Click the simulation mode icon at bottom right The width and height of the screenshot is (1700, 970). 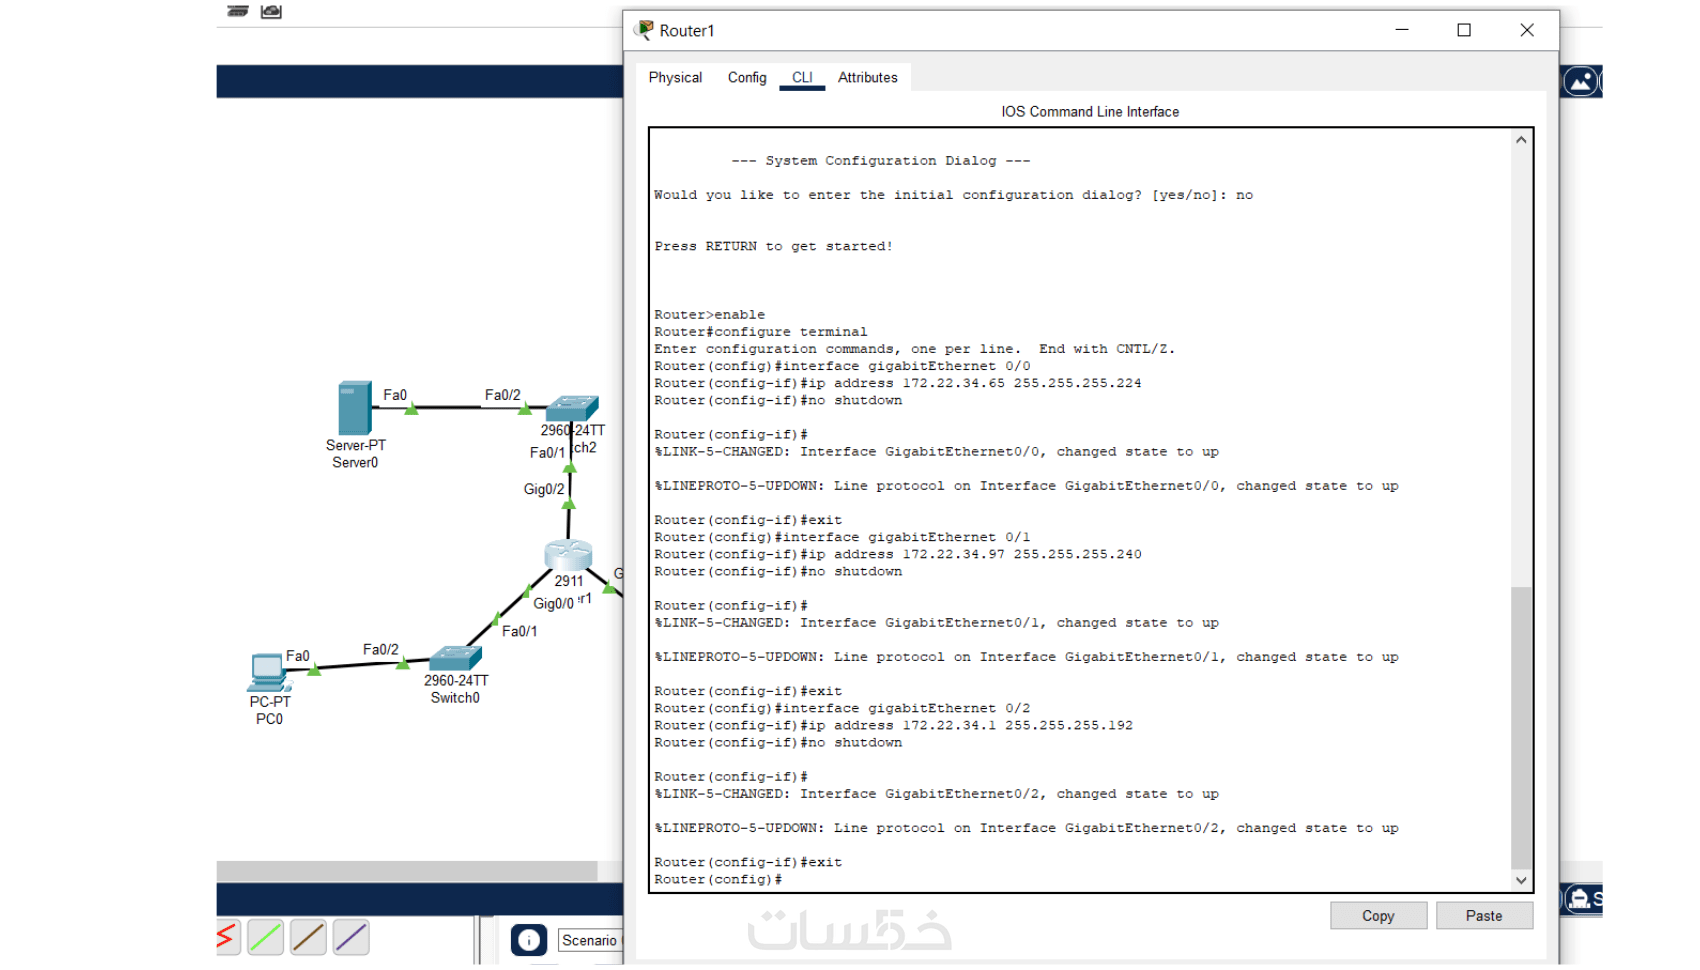click(x=1582, y=899)
